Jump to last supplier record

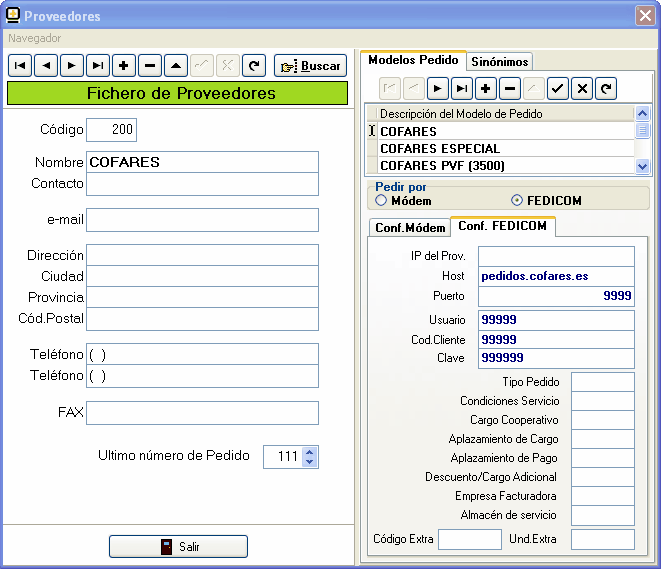tap(98, 66)
